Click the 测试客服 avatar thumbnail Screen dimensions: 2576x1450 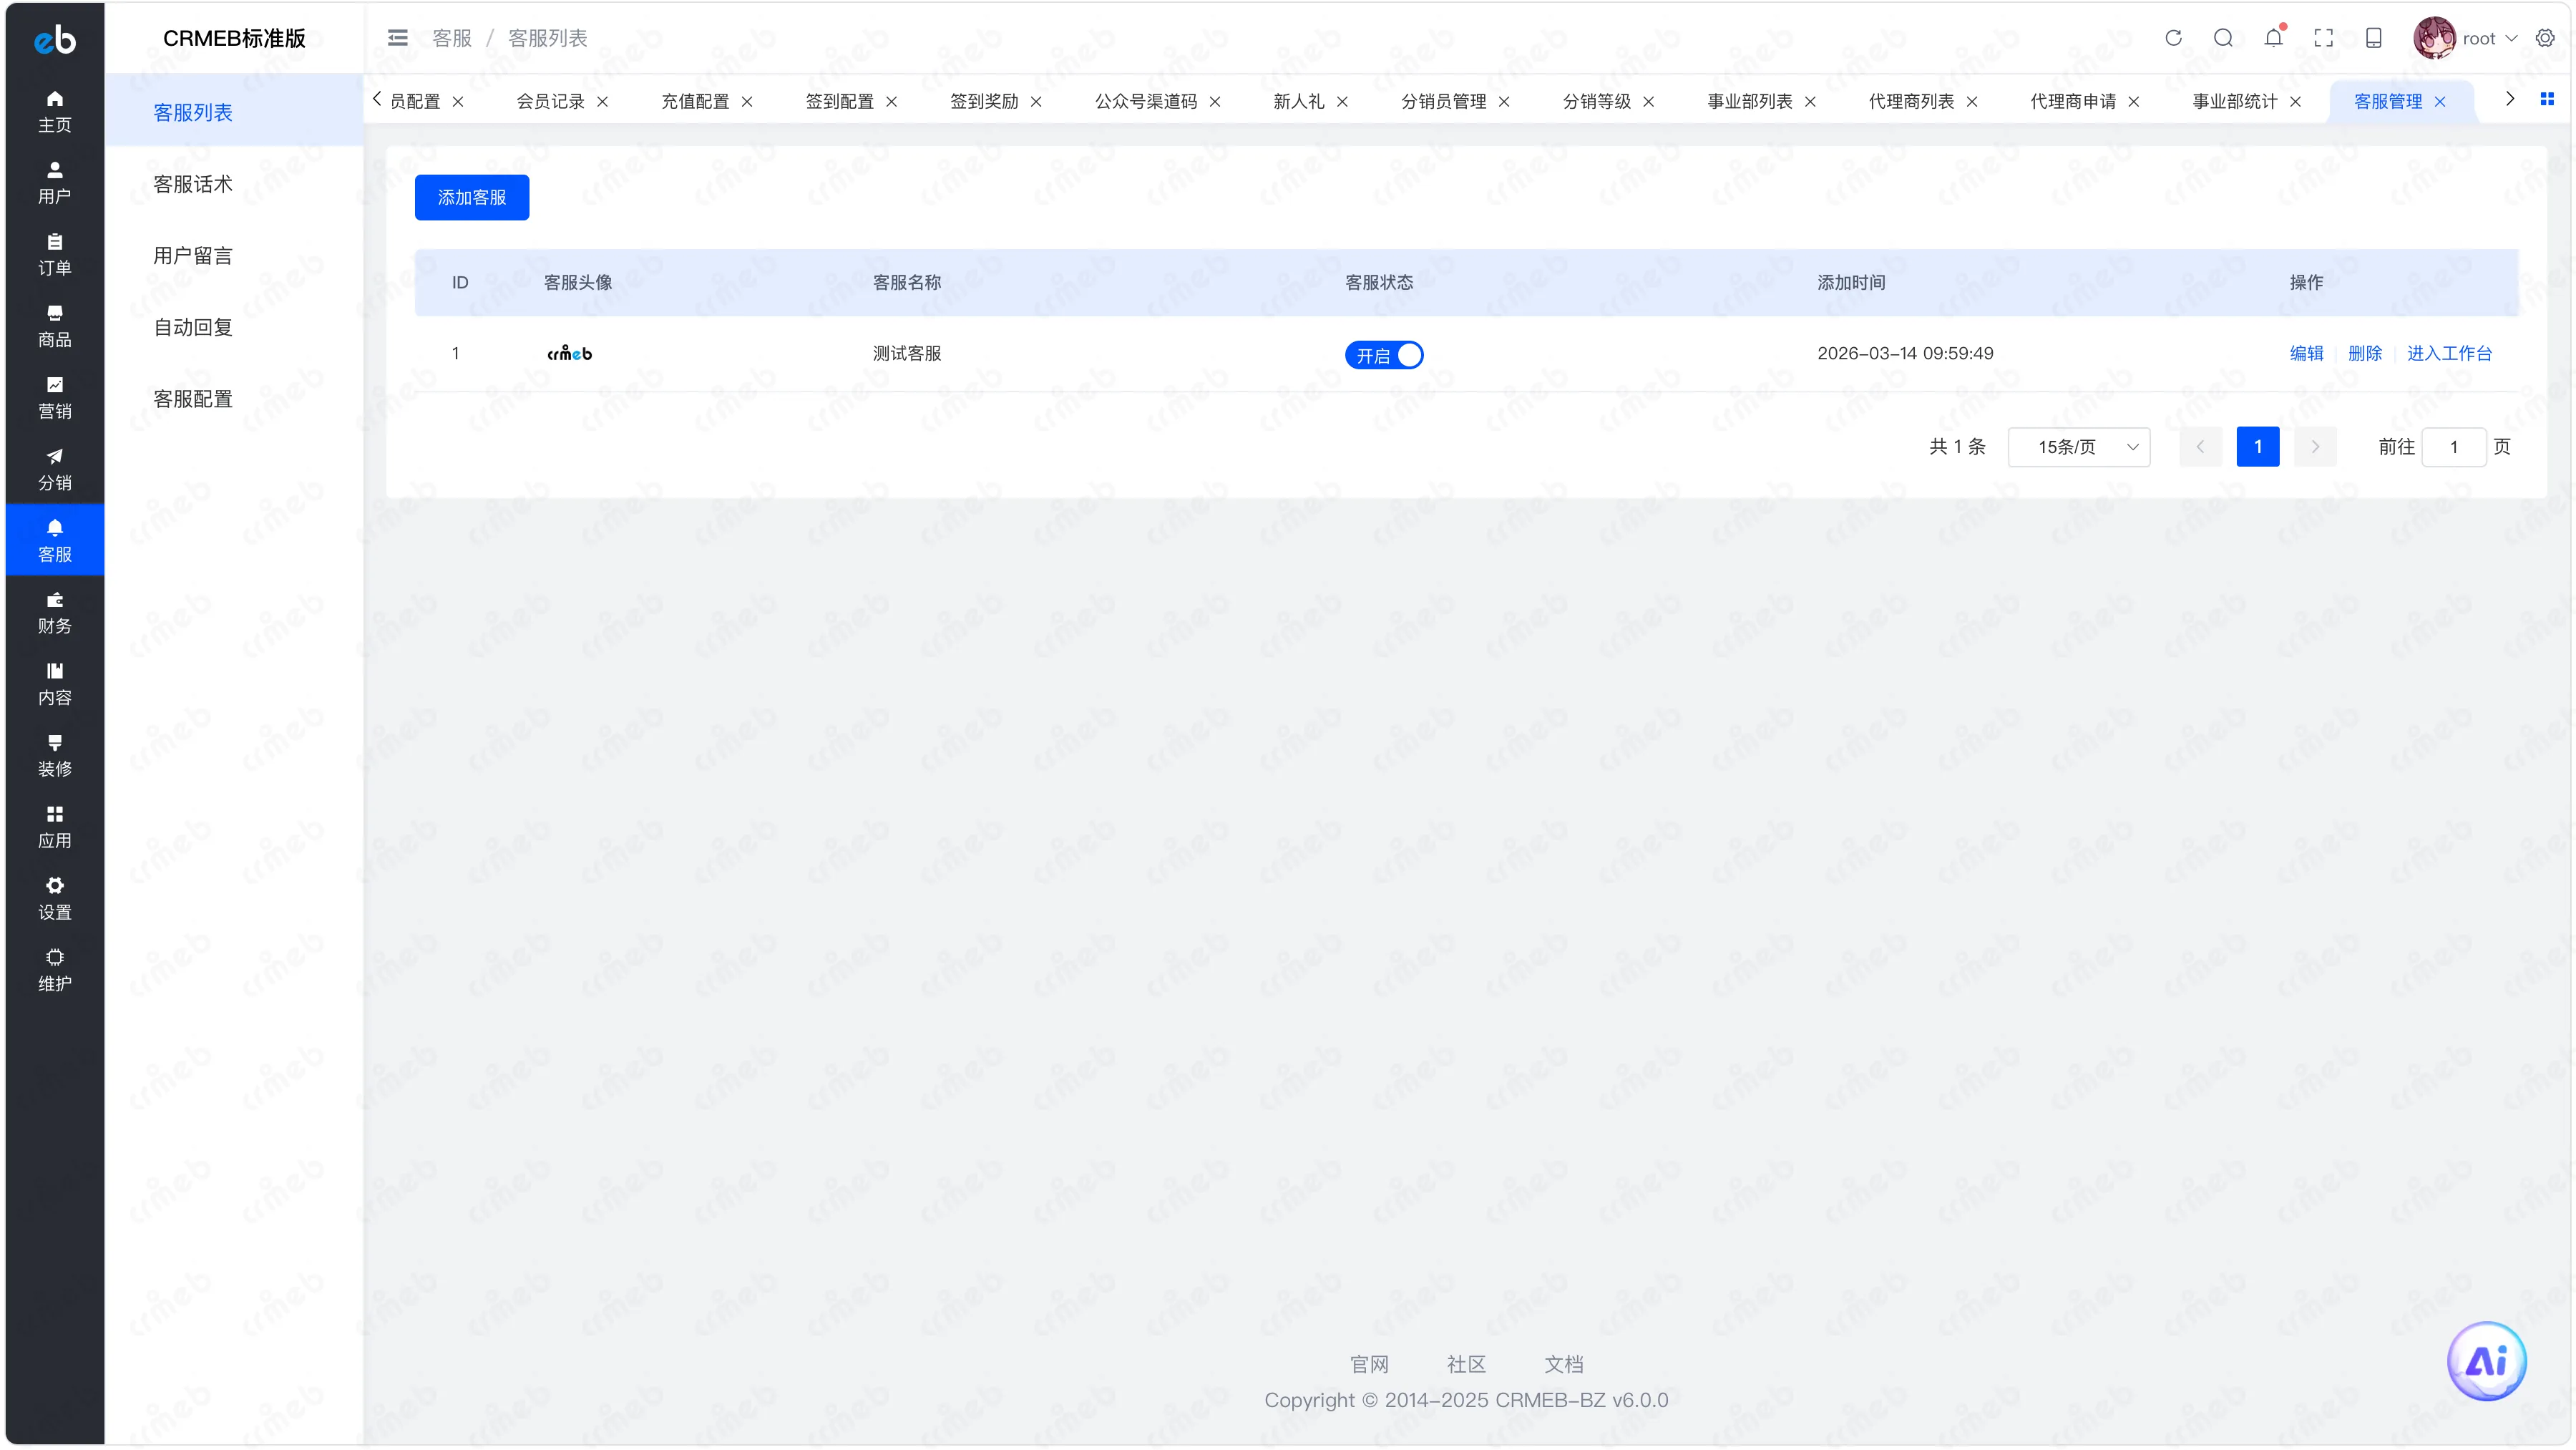[569, 353]
